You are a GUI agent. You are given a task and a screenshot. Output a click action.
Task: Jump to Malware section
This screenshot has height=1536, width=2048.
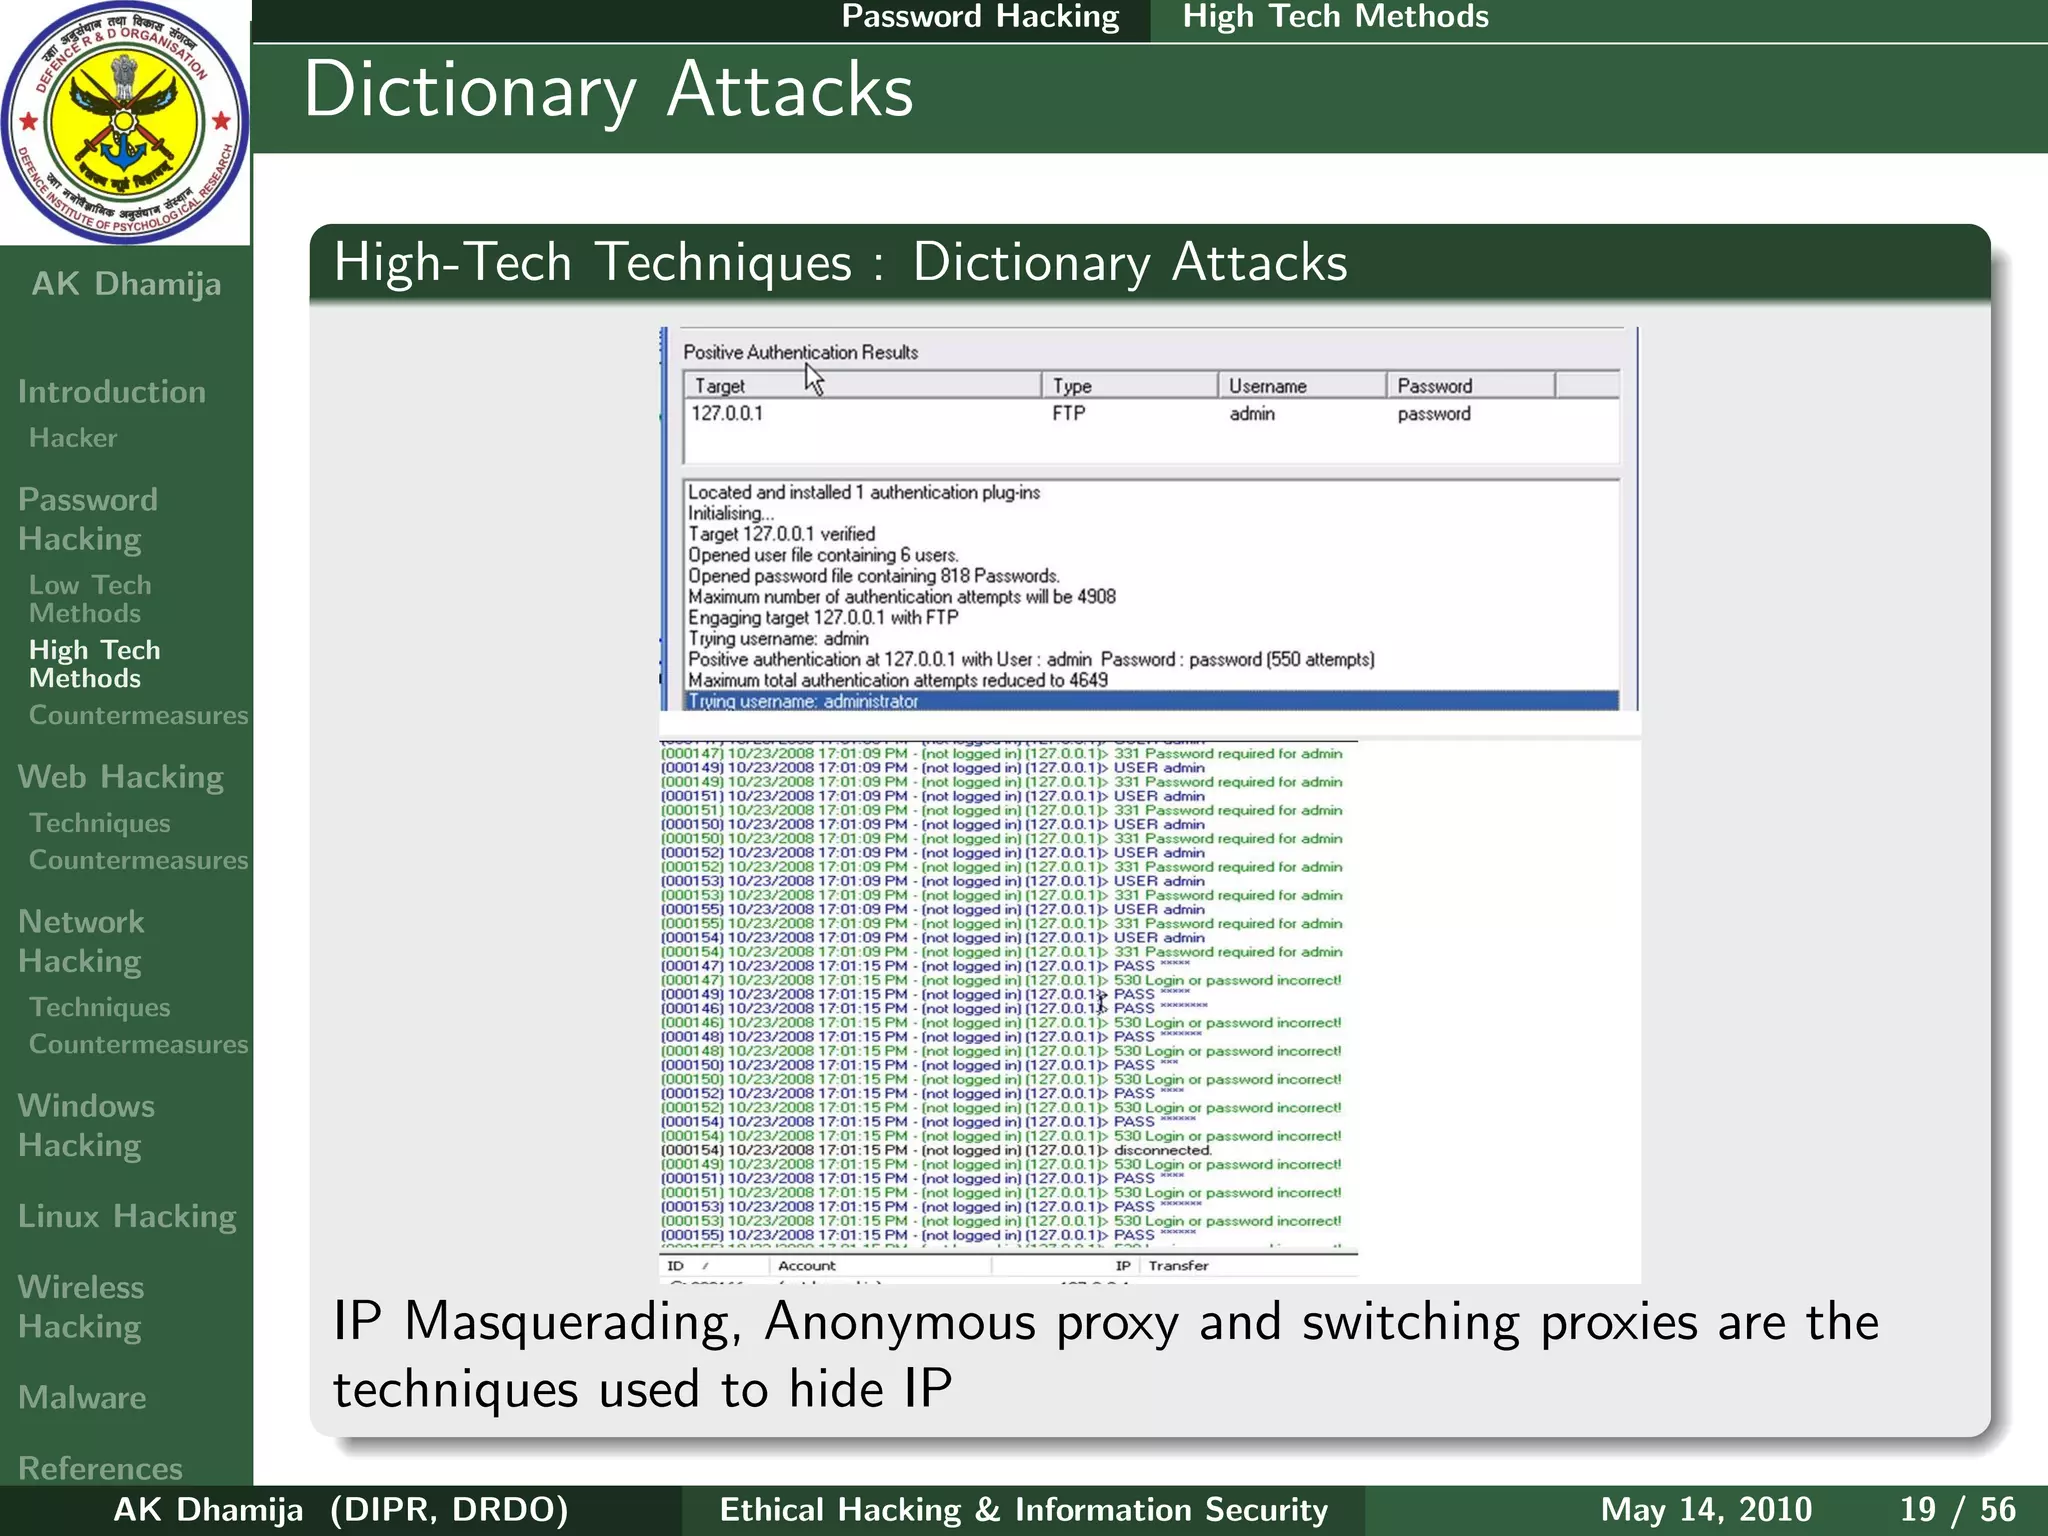tap(82, 1397)
